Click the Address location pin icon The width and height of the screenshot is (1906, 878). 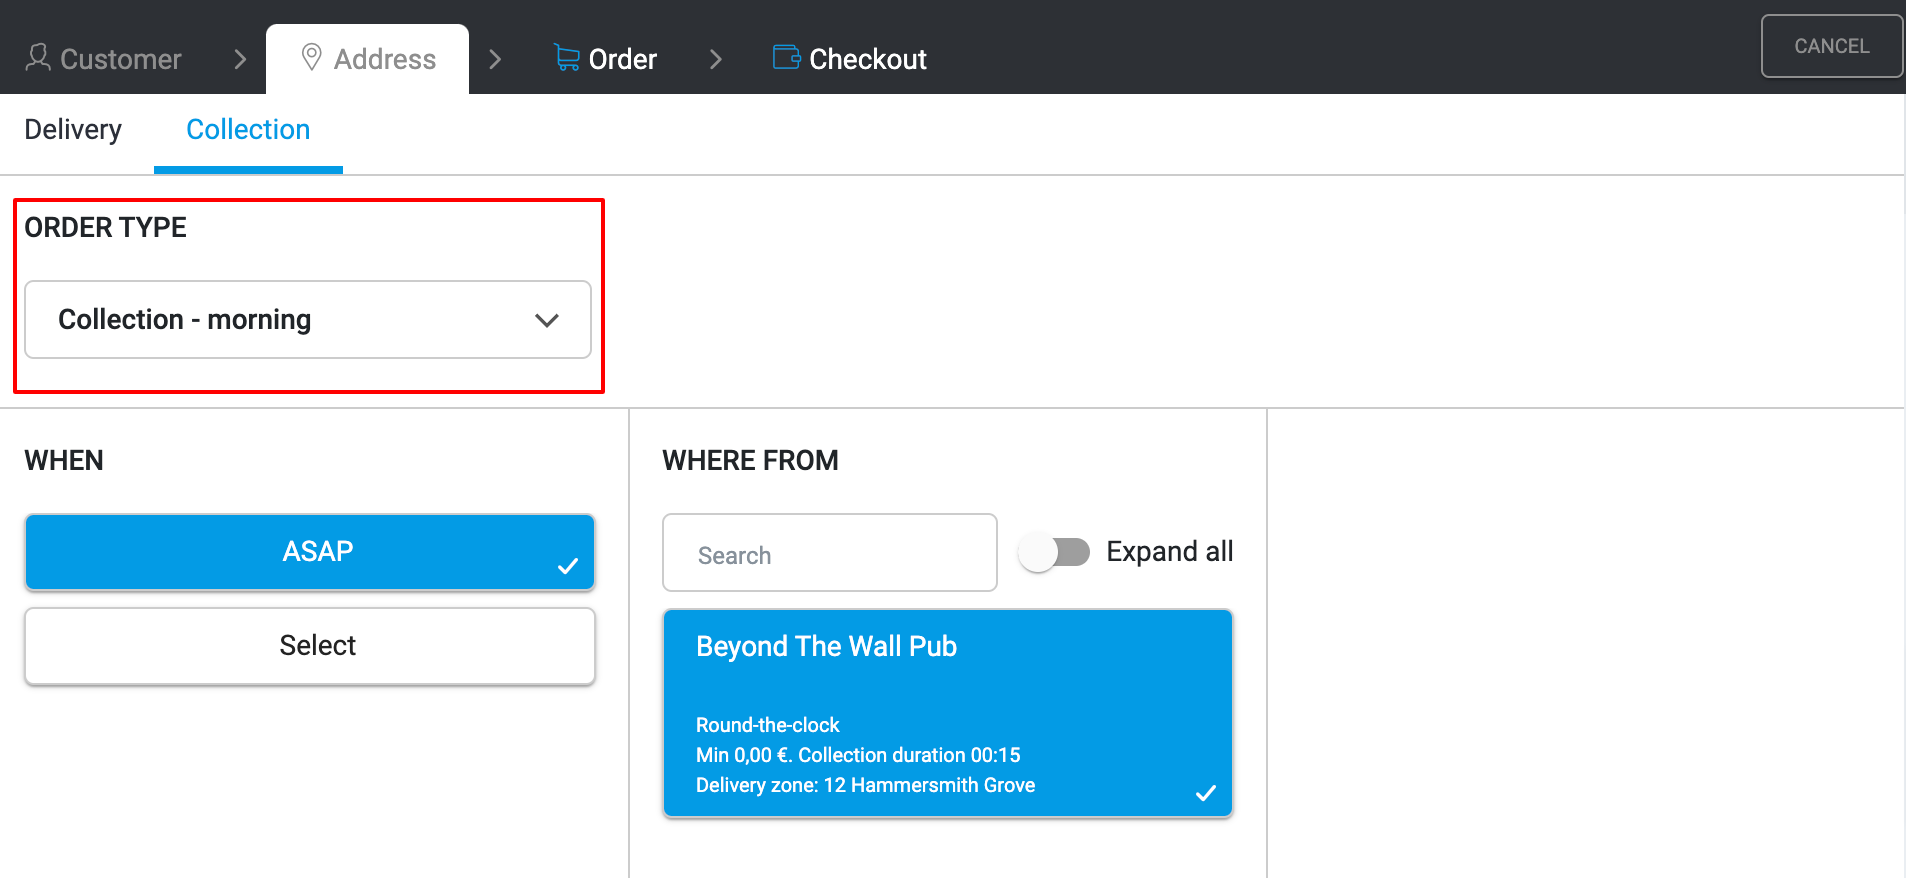[311, 57]
